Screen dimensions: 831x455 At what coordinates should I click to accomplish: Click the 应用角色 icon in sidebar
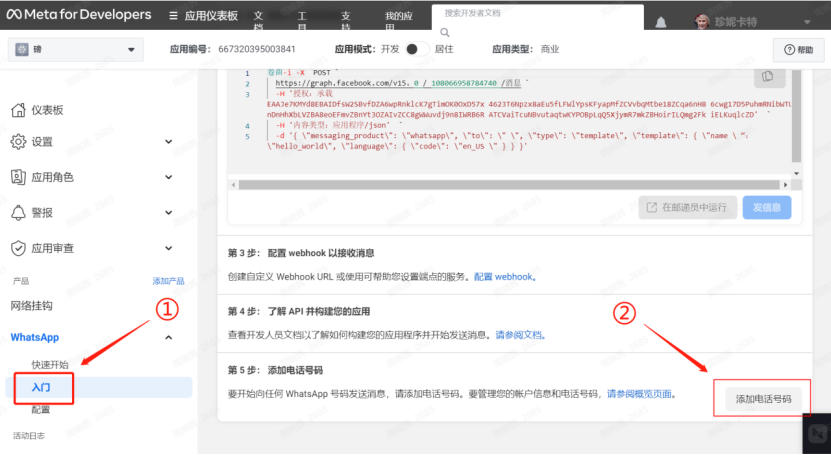point(18,177)
